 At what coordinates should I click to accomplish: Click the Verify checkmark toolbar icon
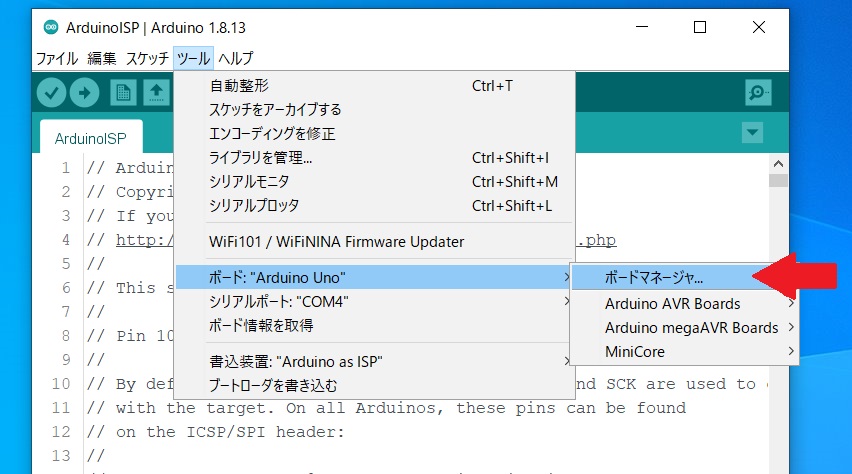(x=52, y=92)
